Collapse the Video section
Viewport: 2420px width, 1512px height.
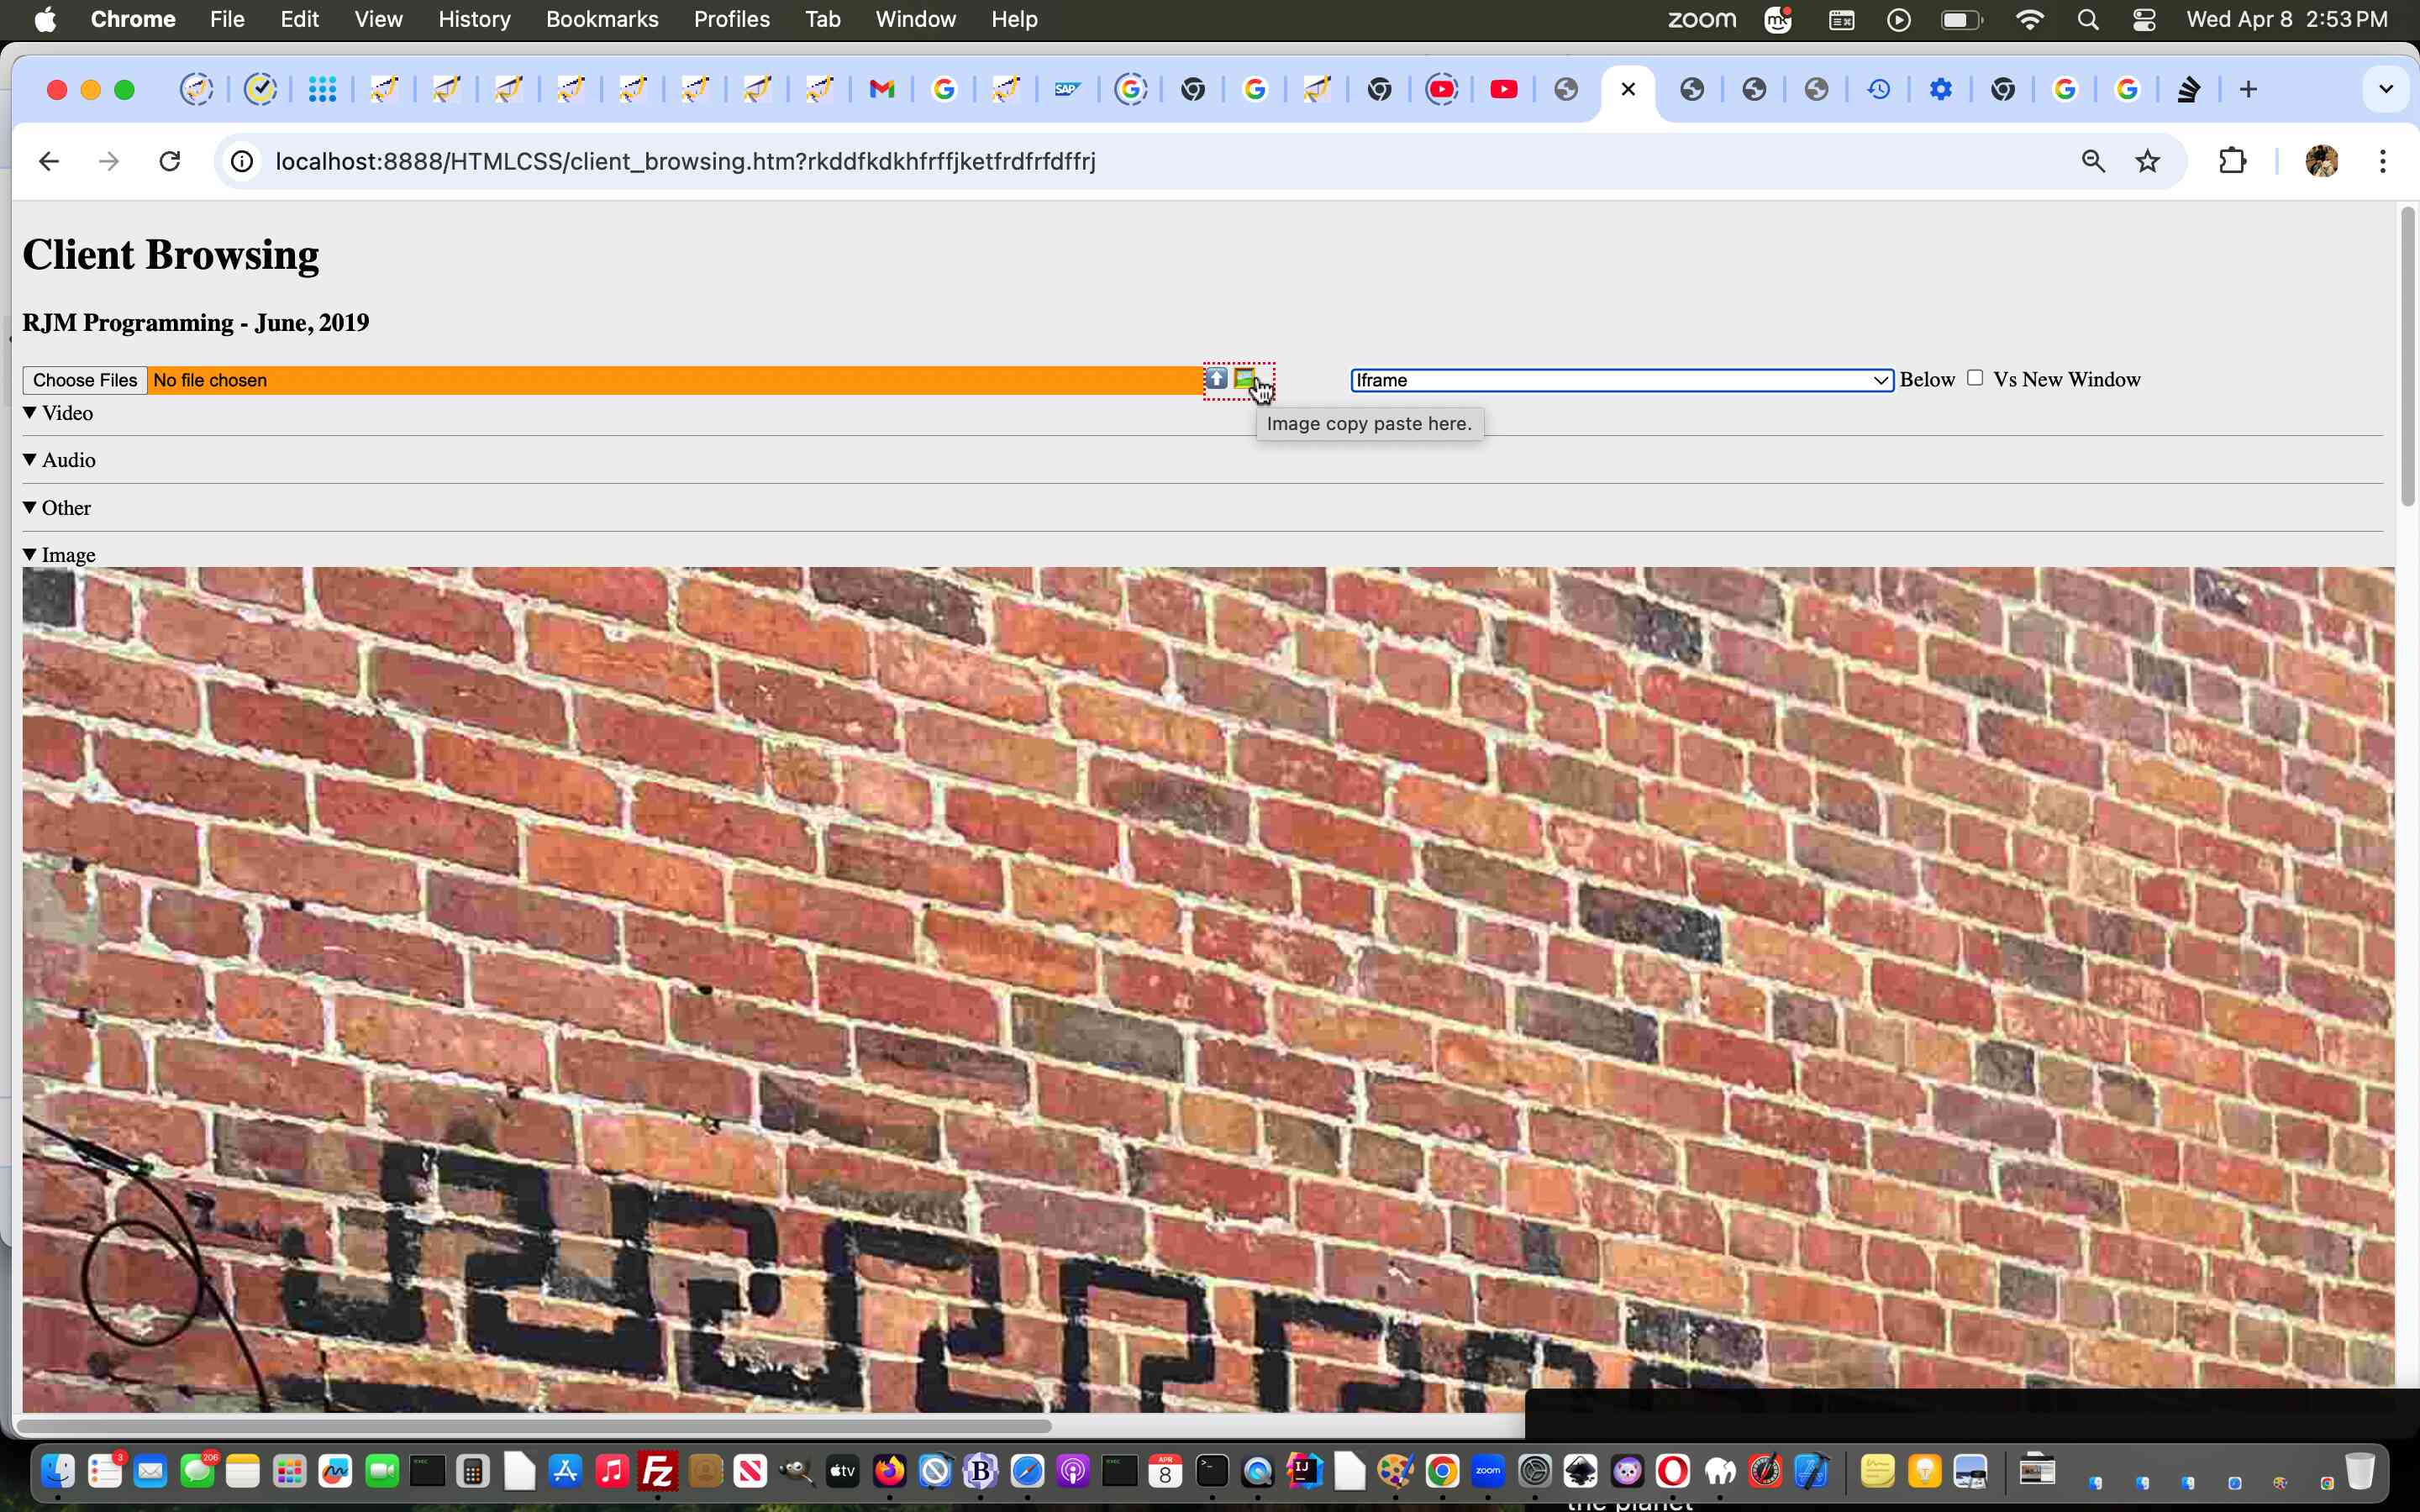pos(29,412)
